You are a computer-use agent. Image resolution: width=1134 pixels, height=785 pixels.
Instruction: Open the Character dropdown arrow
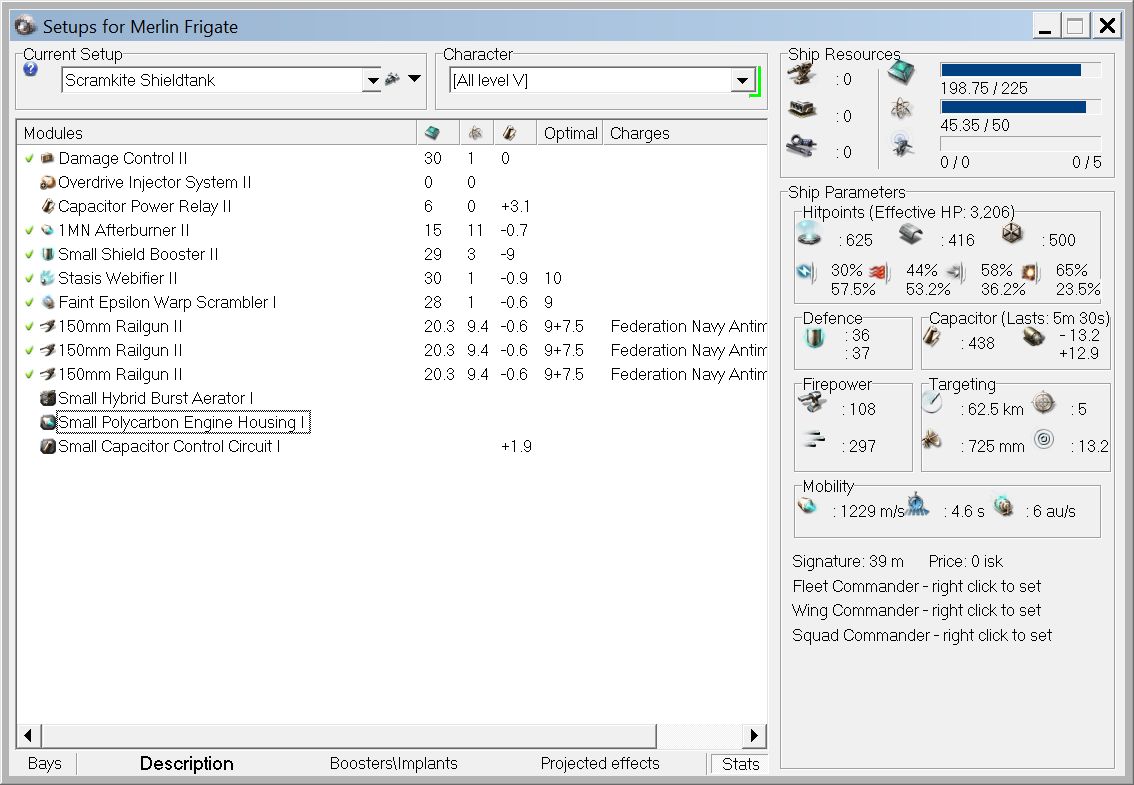tap(742, 80)
